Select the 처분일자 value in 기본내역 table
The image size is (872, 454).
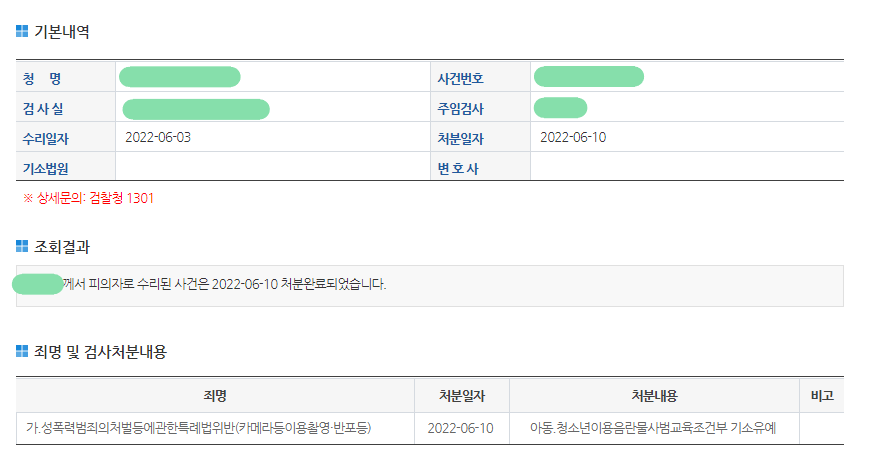point(573,137)
